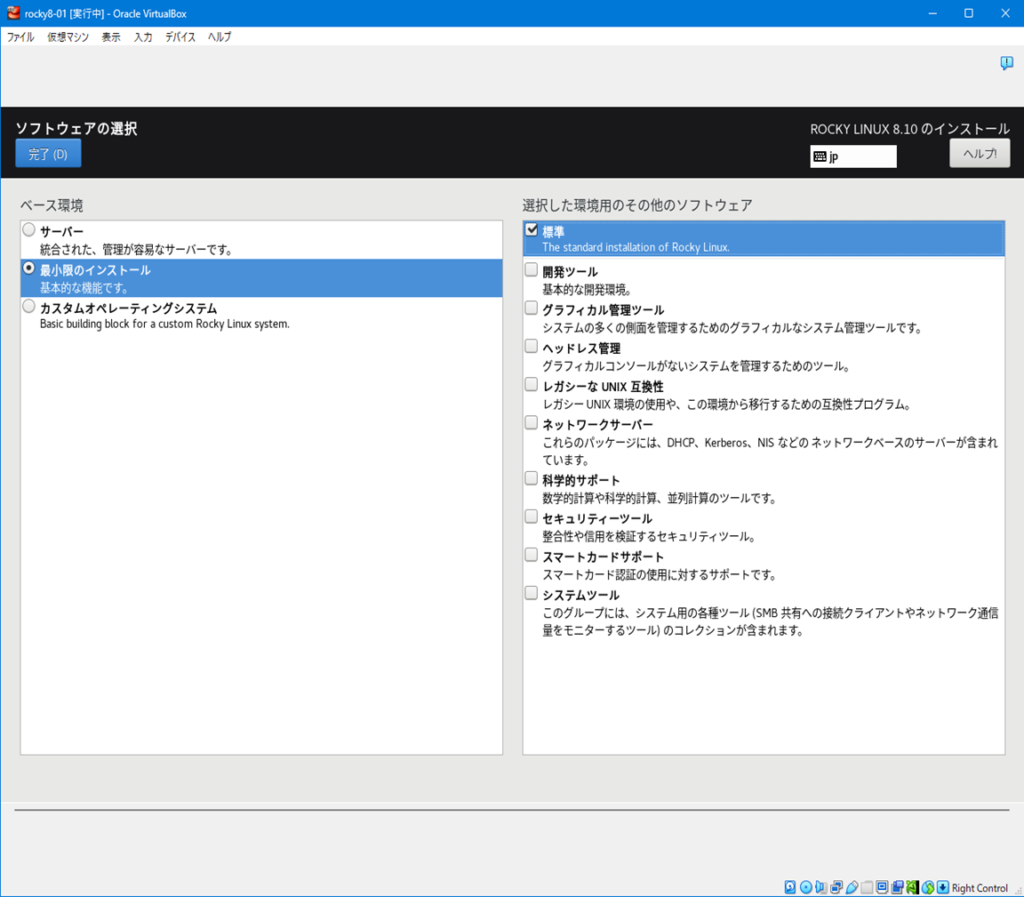Click the 完了 (D) button
Screen dimensions: 1024x897
[48, 153]
